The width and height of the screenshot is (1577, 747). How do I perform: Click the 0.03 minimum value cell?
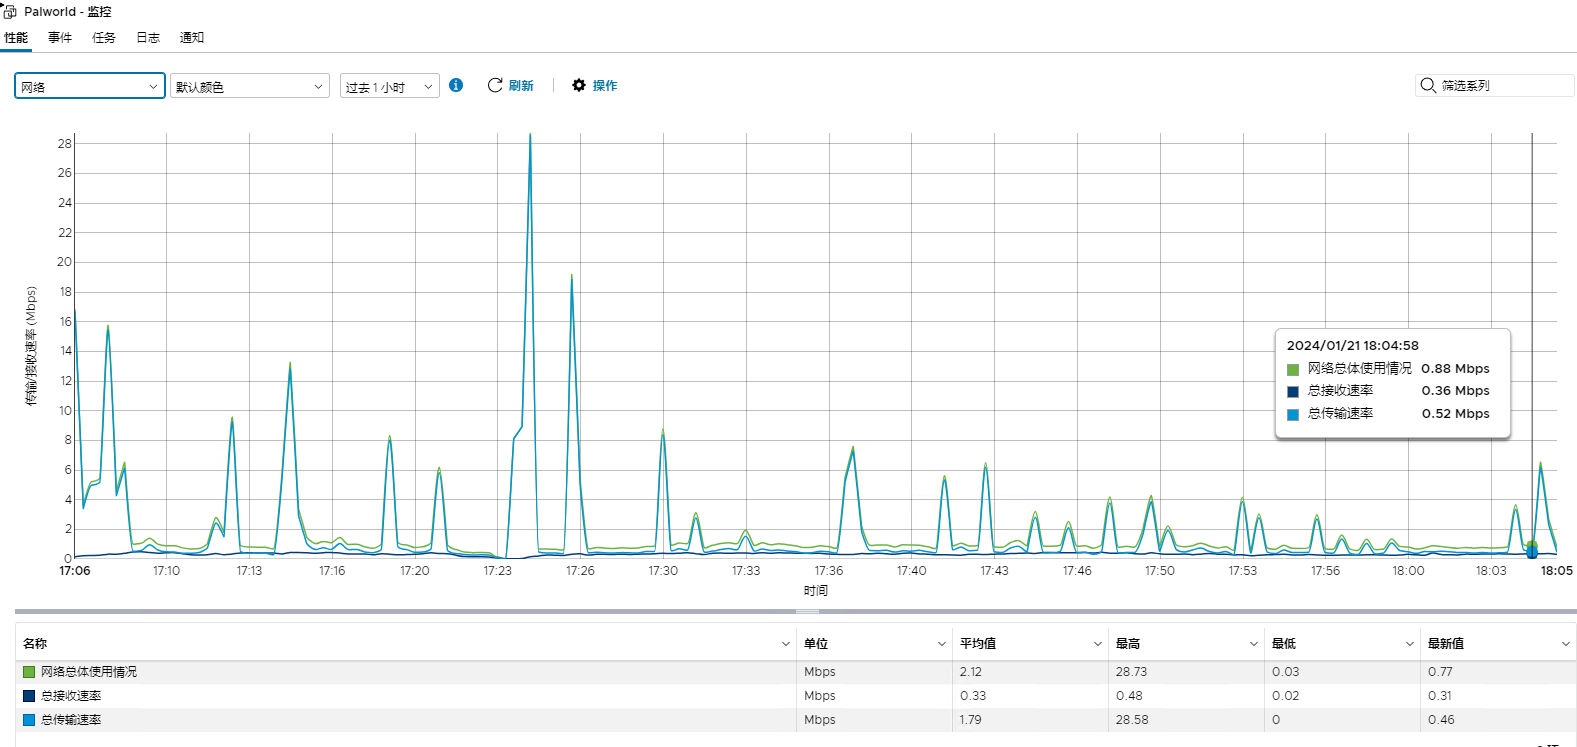pyautogui.click(x=1286, y=672)
